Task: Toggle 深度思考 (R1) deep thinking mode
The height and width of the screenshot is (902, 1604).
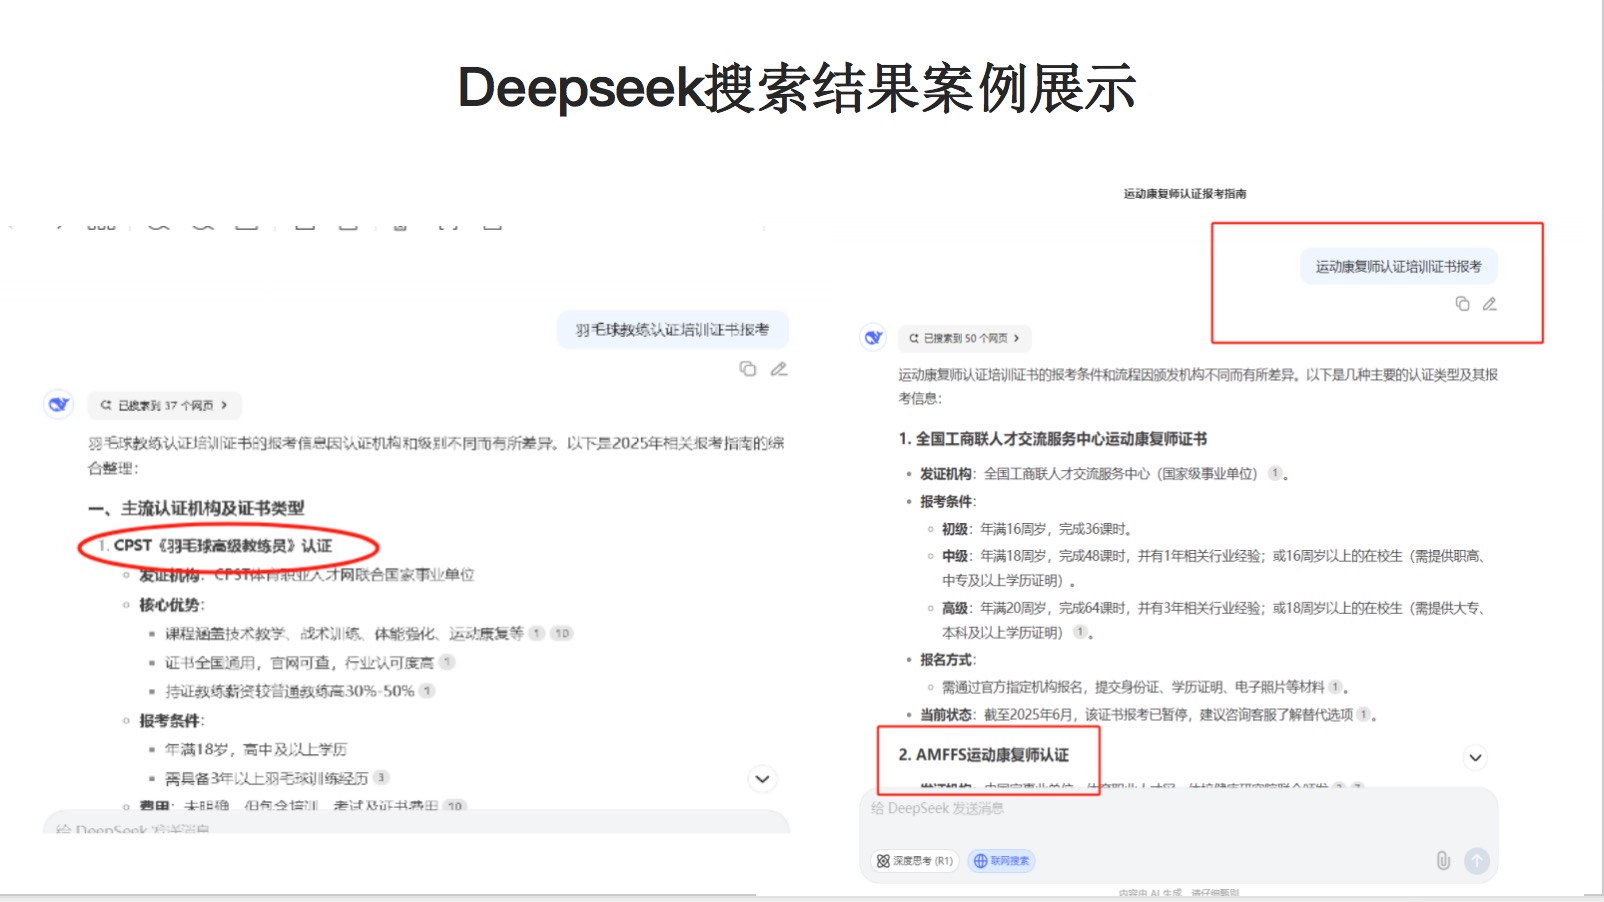Action: pyautogui.click(x=914, y=861)
